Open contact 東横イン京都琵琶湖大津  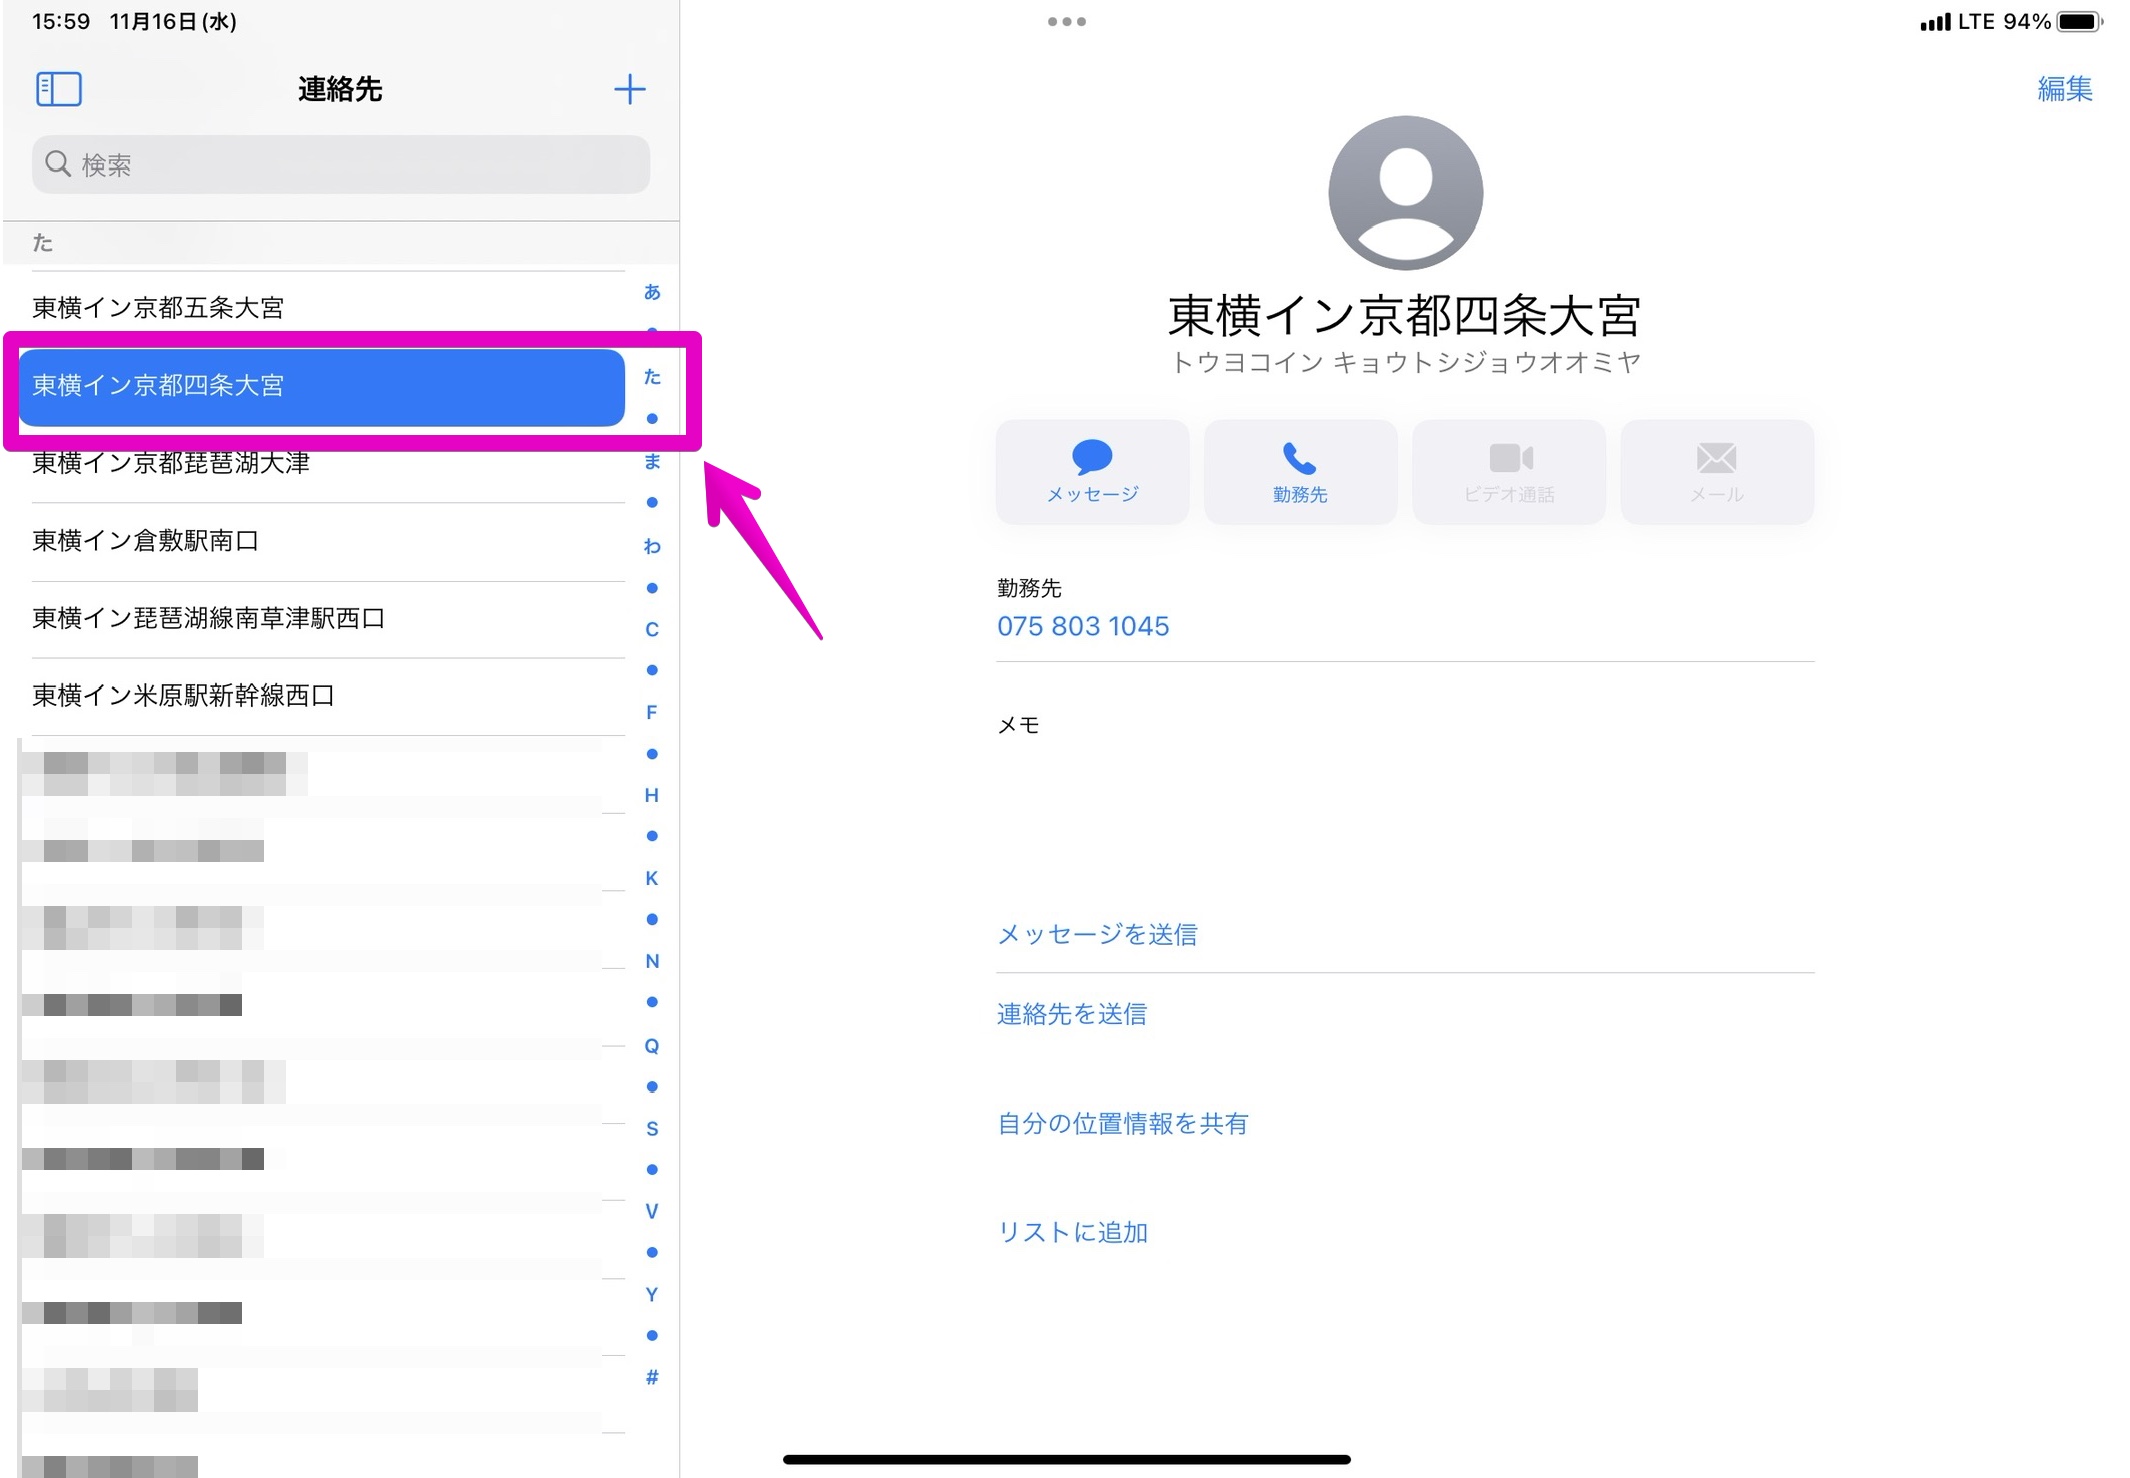tap(328, 464)
